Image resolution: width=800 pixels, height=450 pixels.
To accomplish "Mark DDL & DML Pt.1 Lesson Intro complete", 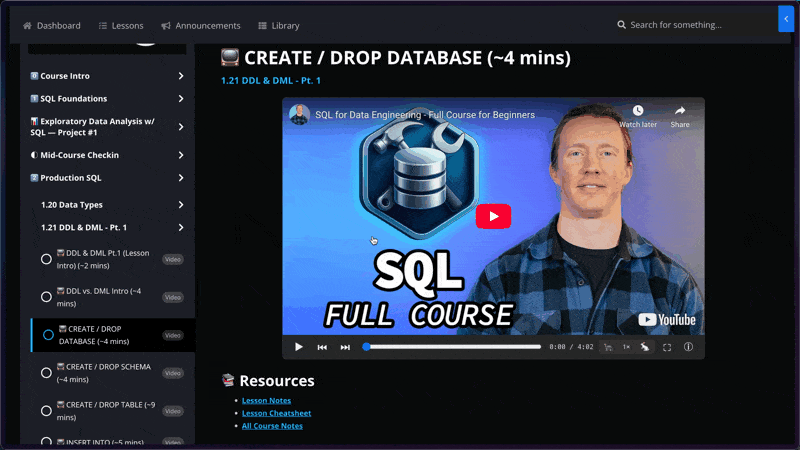I will 46,259.
